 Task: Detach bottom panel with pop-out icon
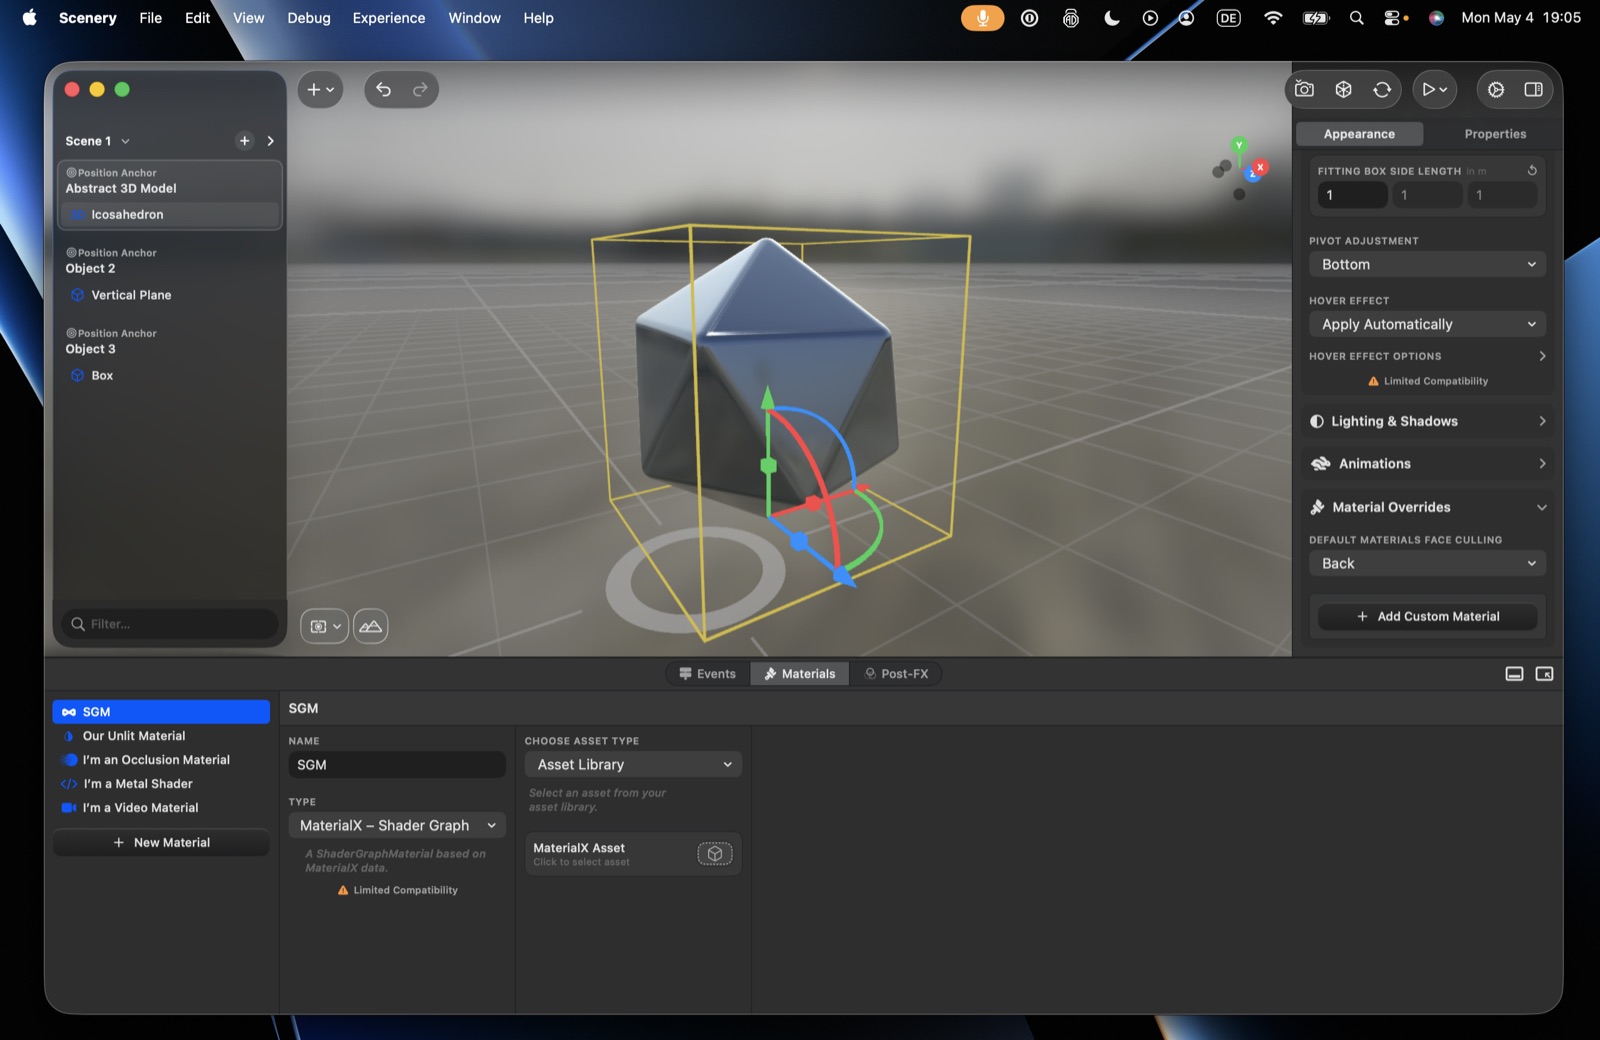[x=1544, y=674]
